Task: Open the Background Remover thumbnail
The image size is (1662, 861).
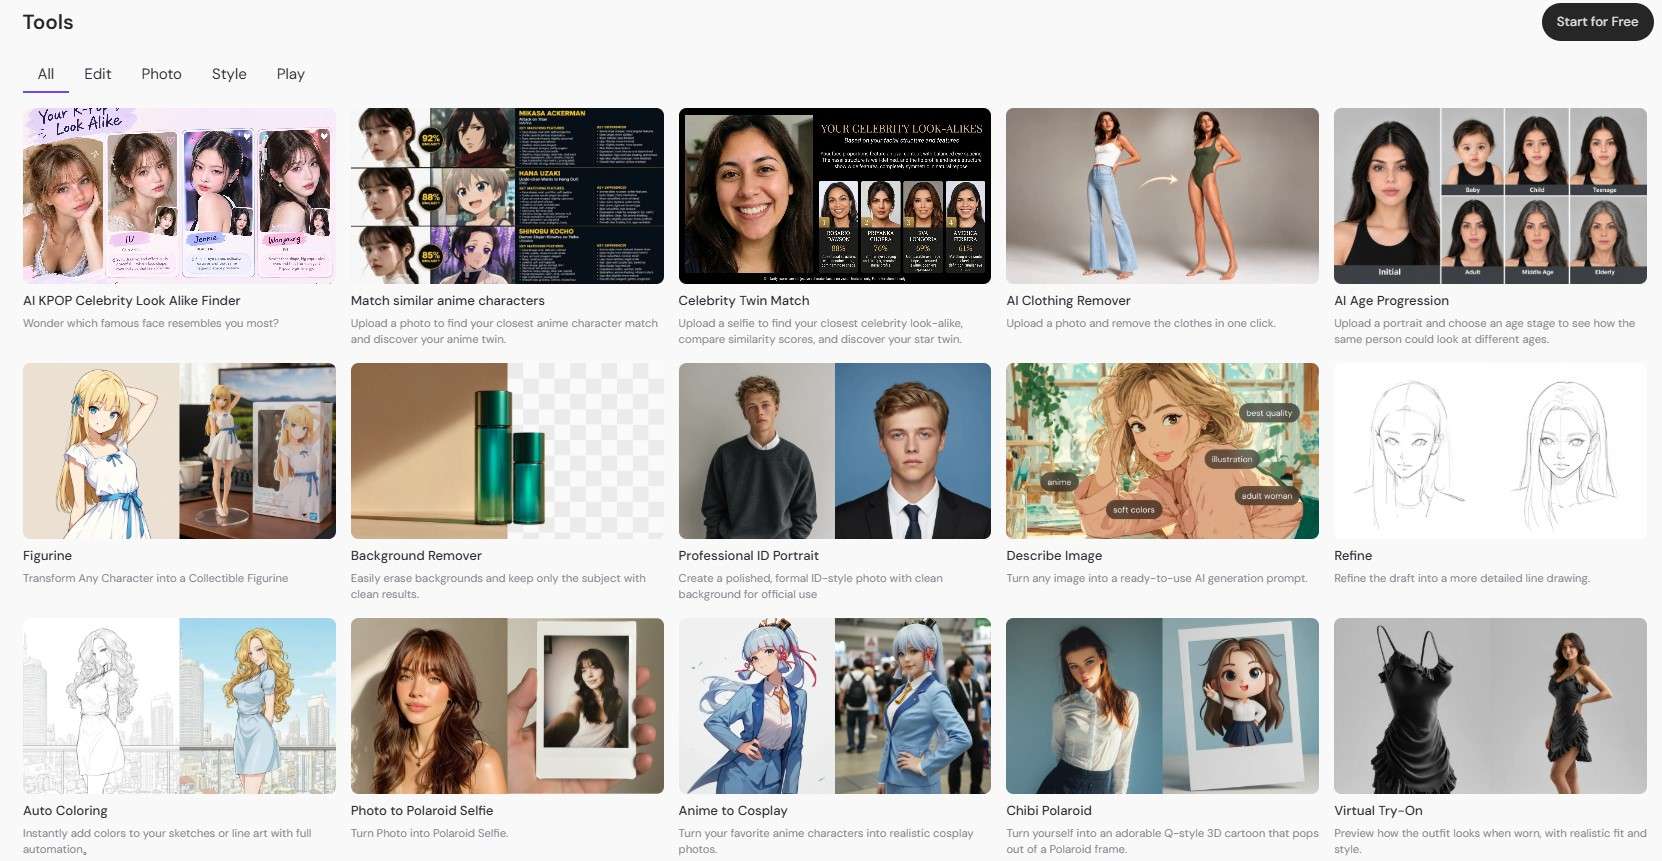Action: tap(507, 451)
